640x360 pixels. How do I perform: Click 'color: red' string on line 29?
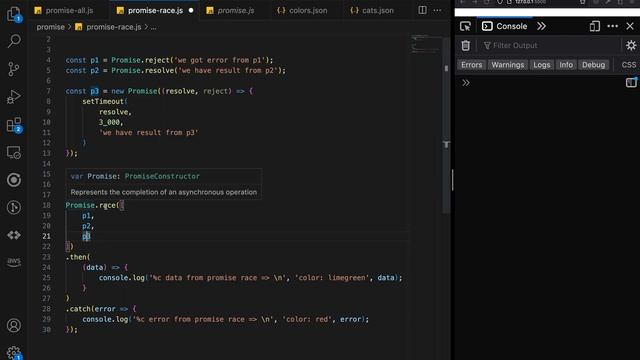(x=307, y=319)
